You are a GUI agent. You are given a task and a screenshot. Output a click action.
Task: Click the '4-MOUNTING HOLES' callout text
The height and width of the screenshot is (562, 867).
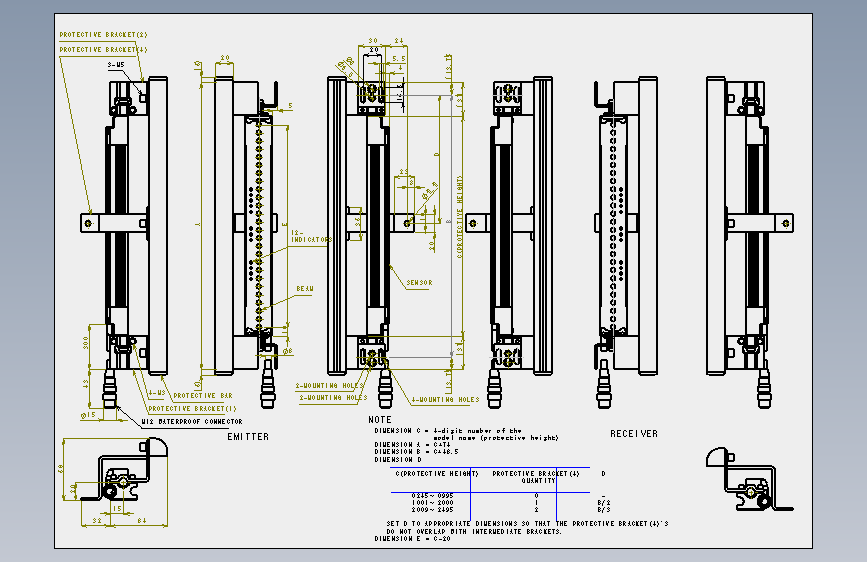tap(445, 399)
